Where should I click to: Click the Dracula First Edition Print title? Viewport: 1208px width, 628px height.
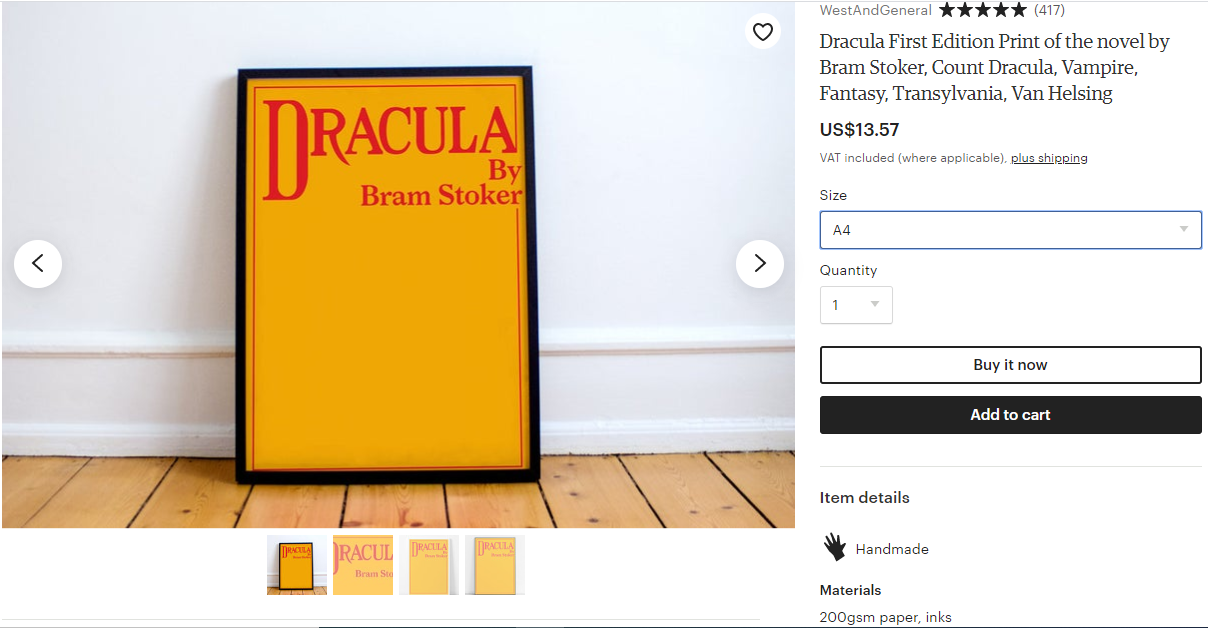click(x=995, y=68)
